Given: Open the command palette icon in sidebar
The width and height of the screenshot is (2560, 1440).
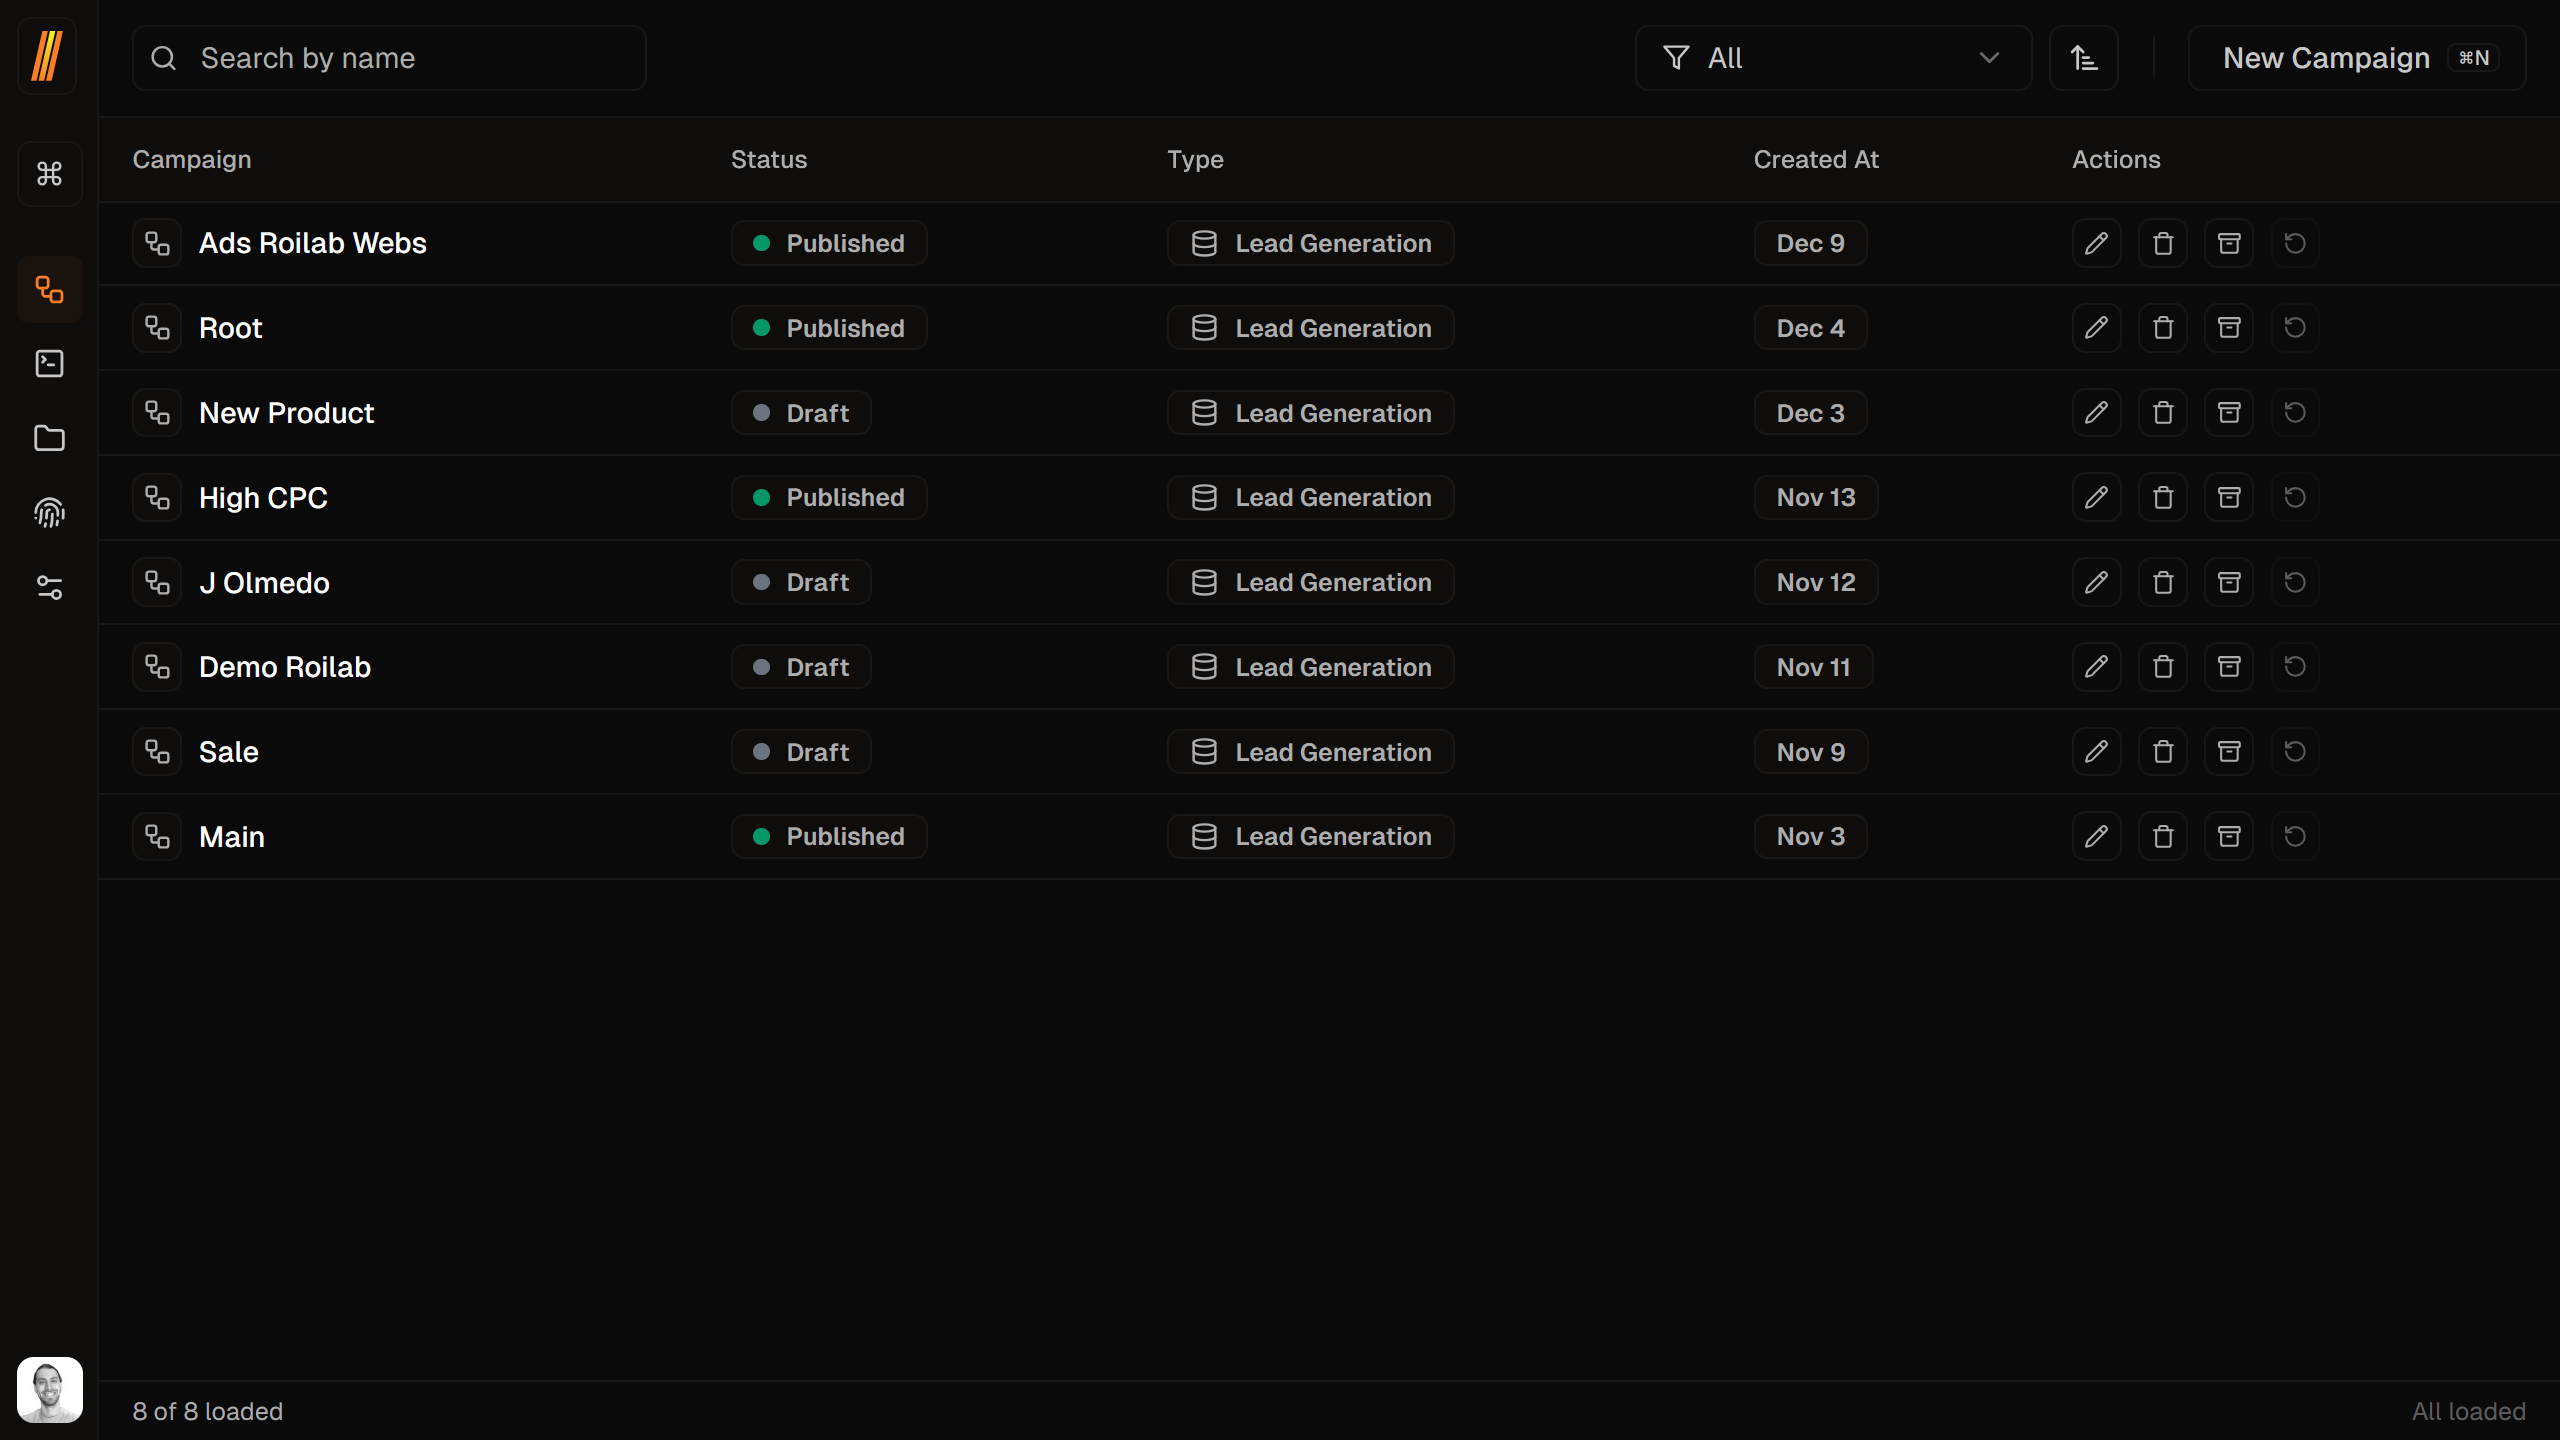Looking at the screenshot, I should [49, 173].
